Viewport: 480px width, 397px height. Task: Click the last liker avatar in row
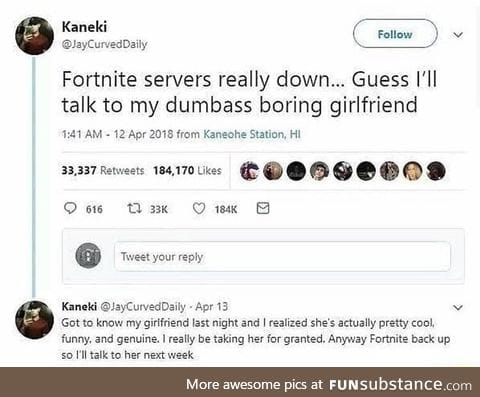436,171
